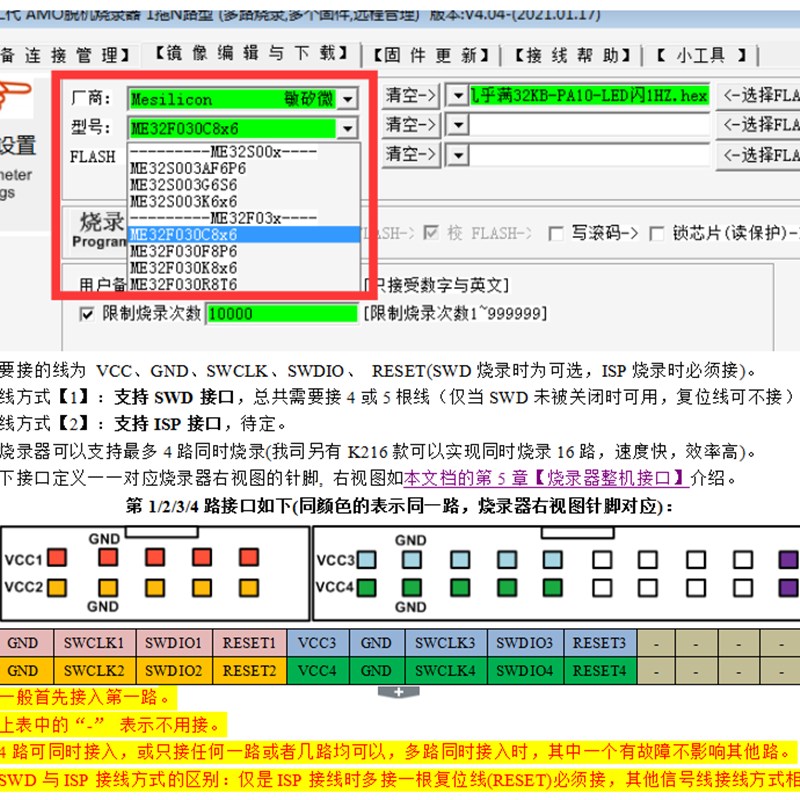Open the 接线帮助 tab
Viewport: 800px width, 800px height.
click(x=572, y=55)
